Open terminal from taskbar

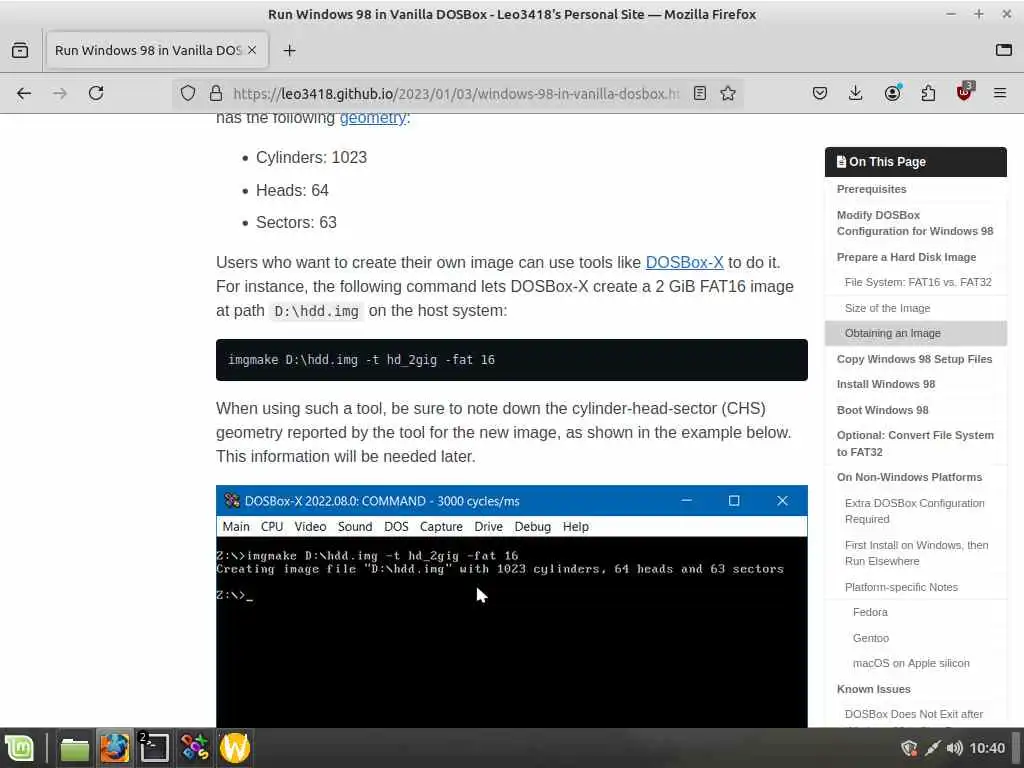tap(154, 748)
